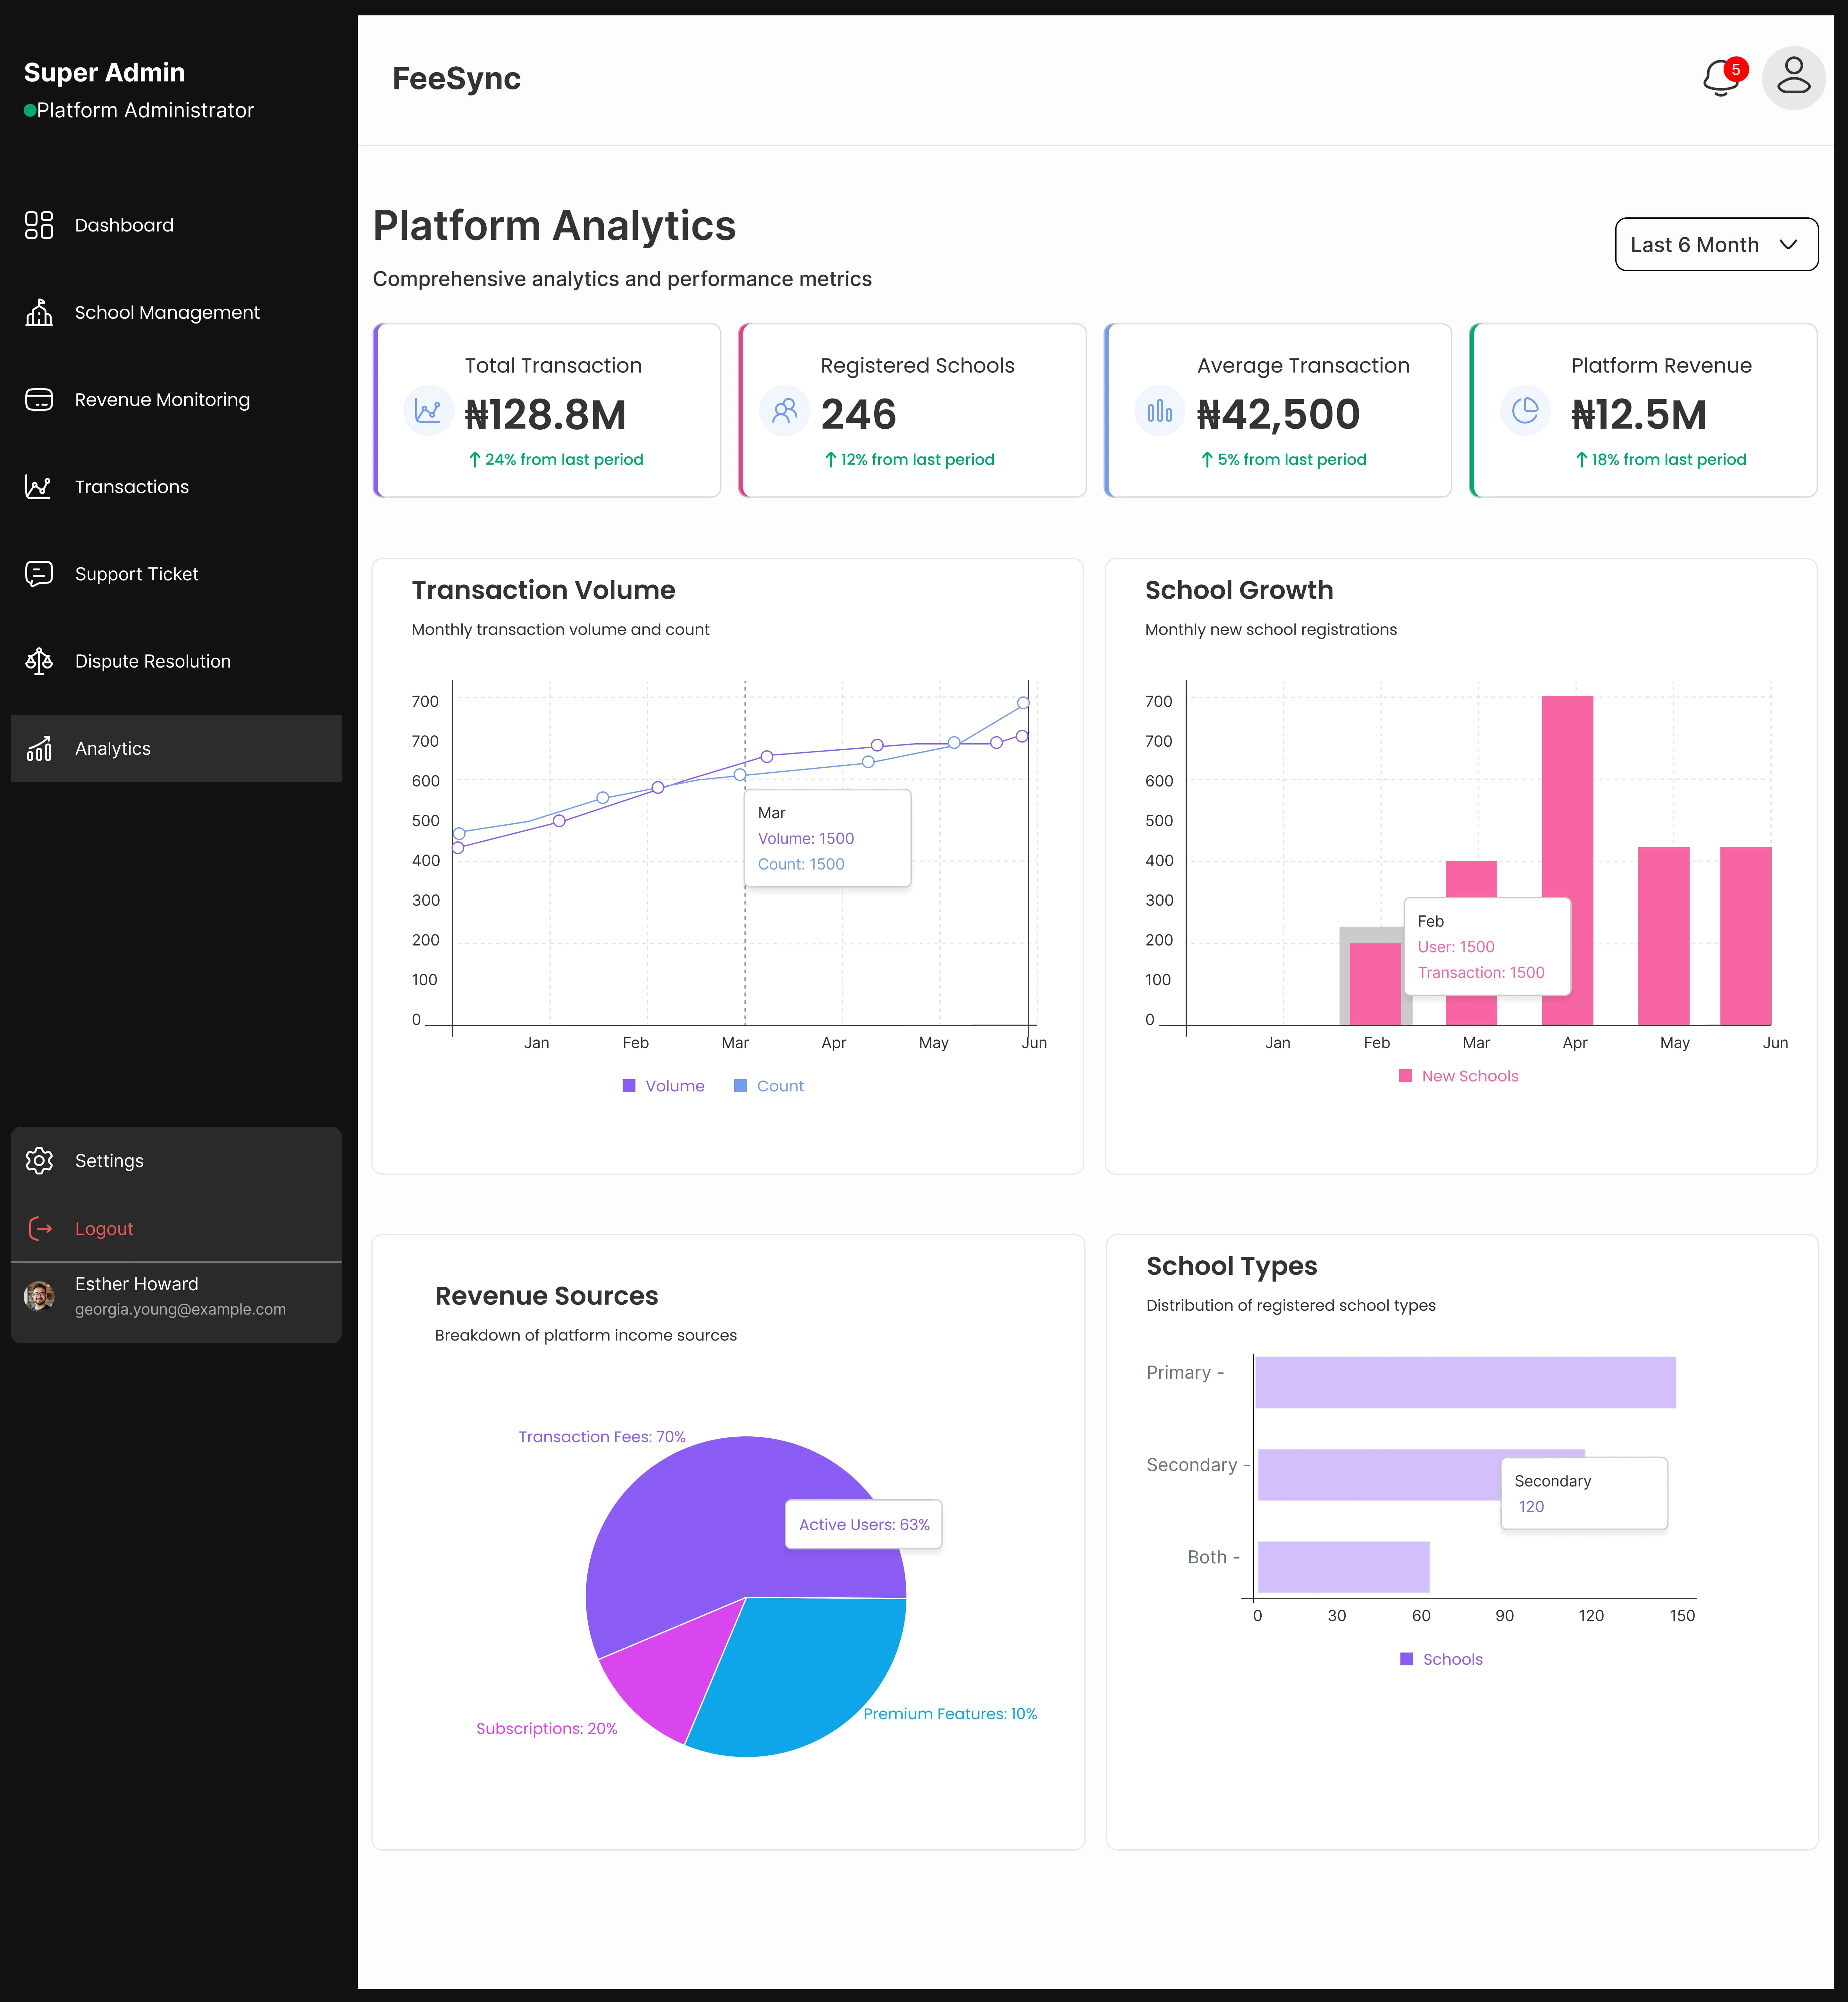The height and width of the screenshot is (2002, 1848).
Task: Click the Jun data point on the Count line
Action: pos(1023,703)
